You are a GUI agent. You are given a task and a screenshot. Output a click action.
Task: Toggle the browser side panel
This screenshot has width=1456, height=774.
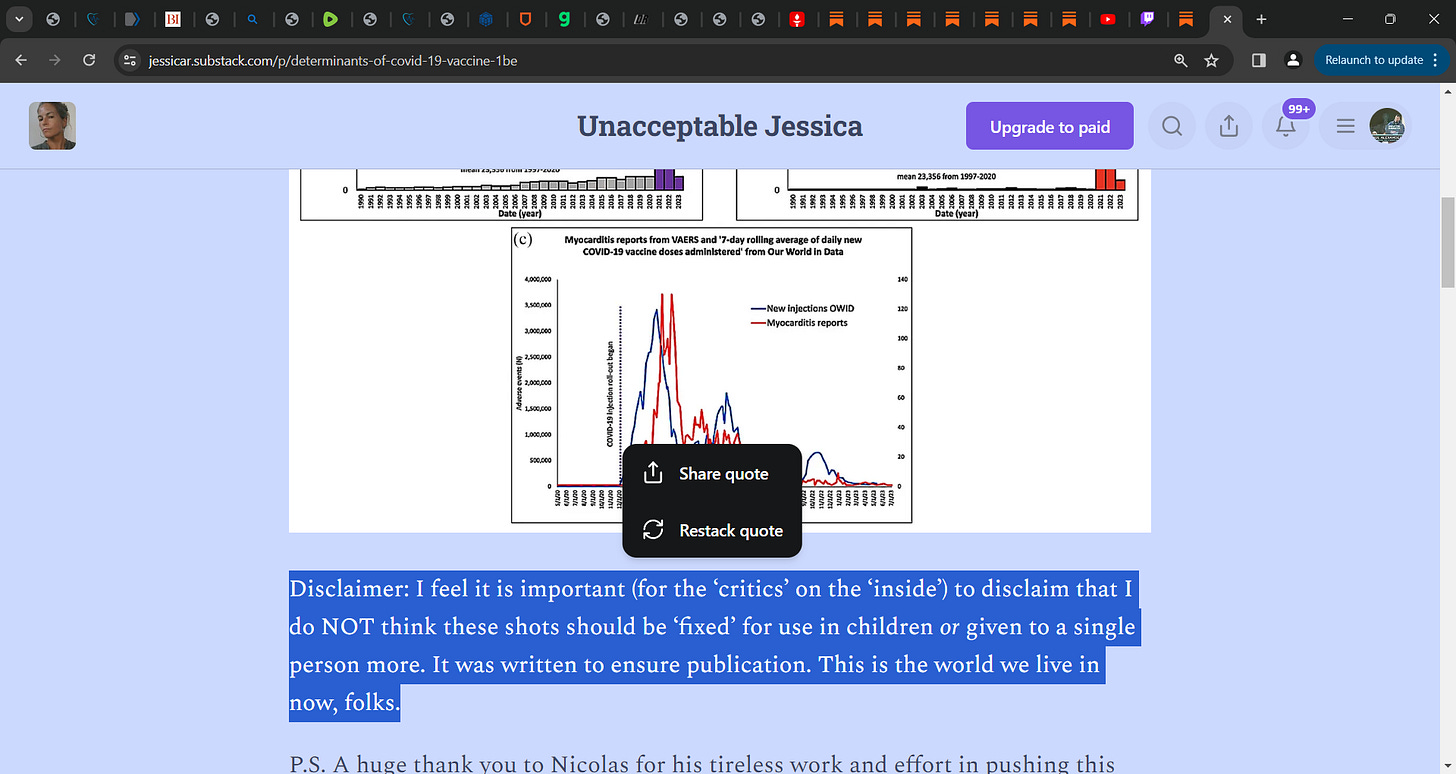1259,60
